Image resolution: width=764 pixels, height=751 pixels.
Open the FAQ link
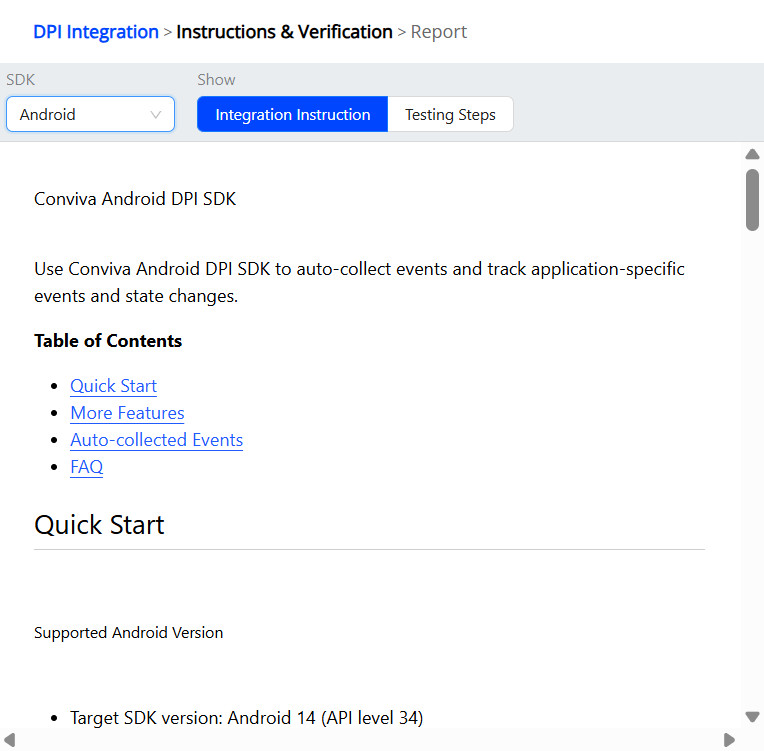pos(86,467)
